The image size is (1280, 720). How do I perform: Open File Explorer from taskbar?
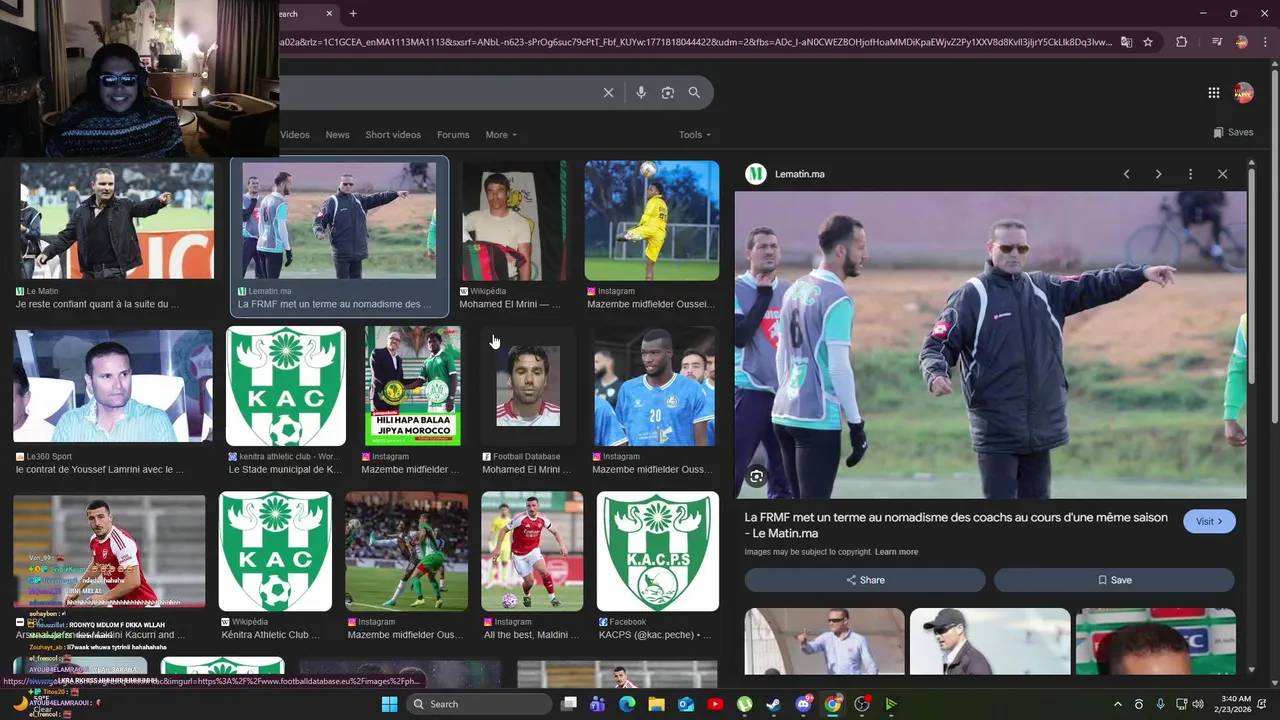[x=656, y=704]
